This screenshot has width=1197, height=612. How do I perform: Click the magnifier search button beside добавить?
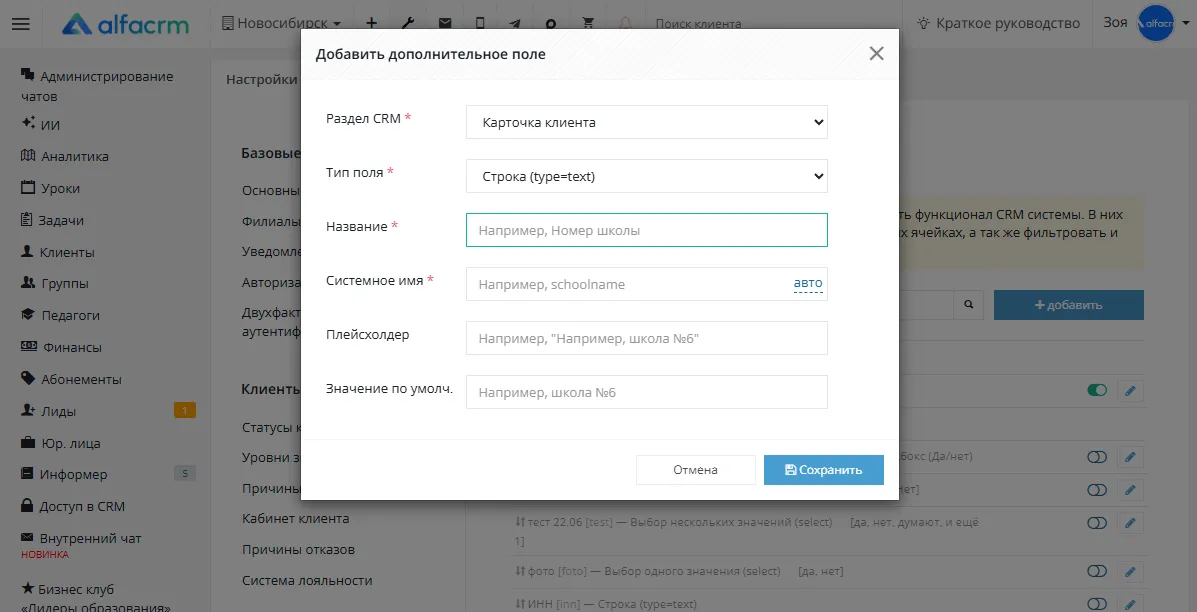969,304
